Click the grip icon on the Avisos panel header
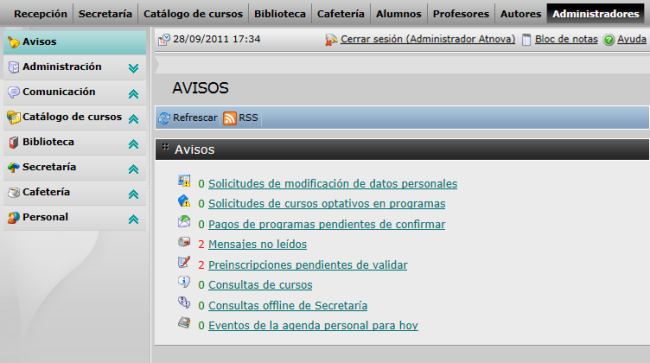This screenshot has width=650, height=363. (x=165, y=147)
